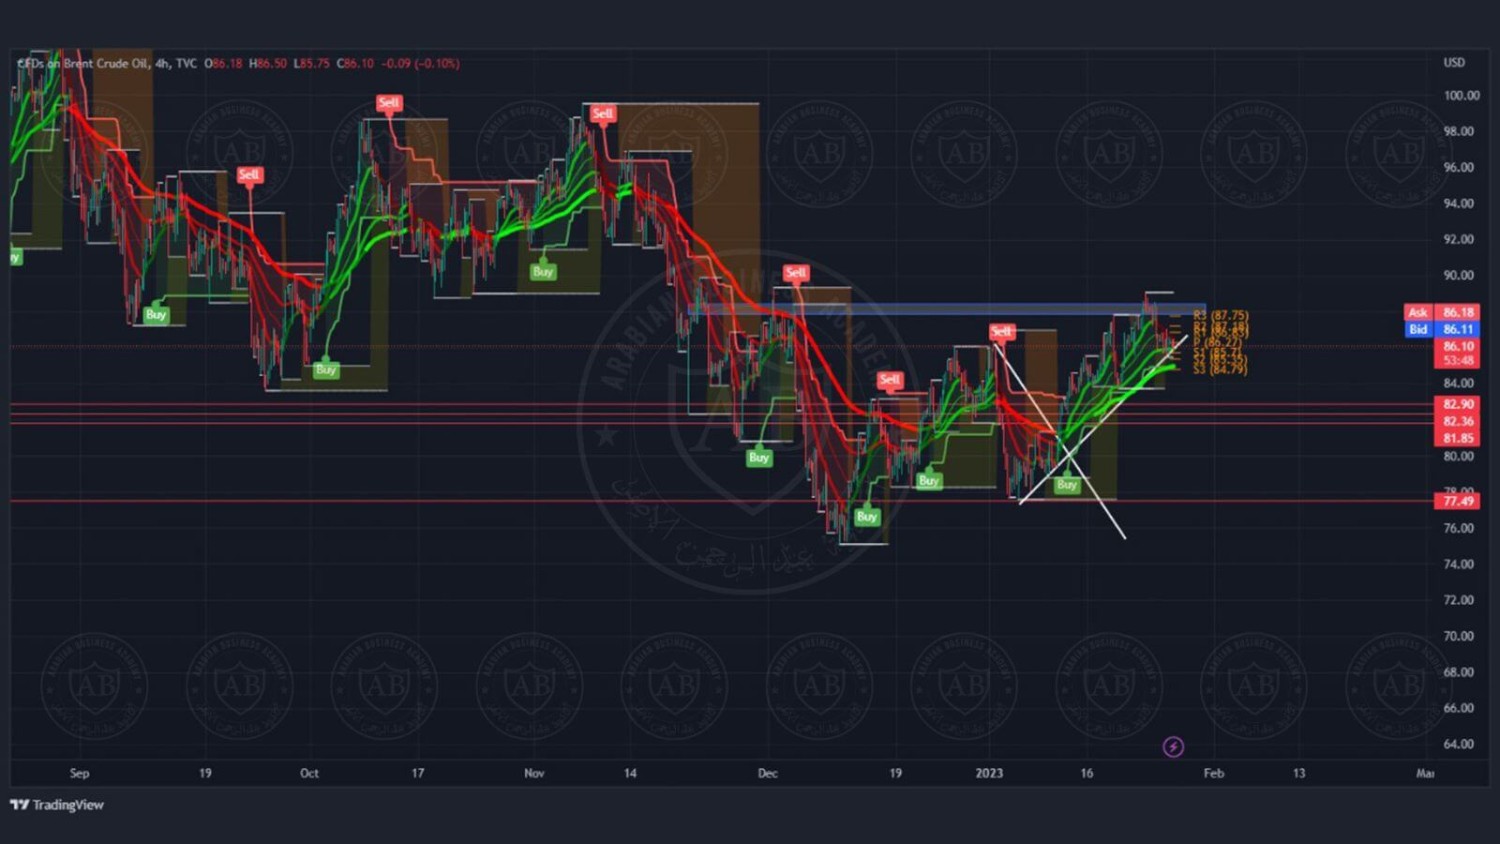Click the chart title CFDs on Brent Crude Oil
Screen dimensions: 1500x844
(82, 63)
